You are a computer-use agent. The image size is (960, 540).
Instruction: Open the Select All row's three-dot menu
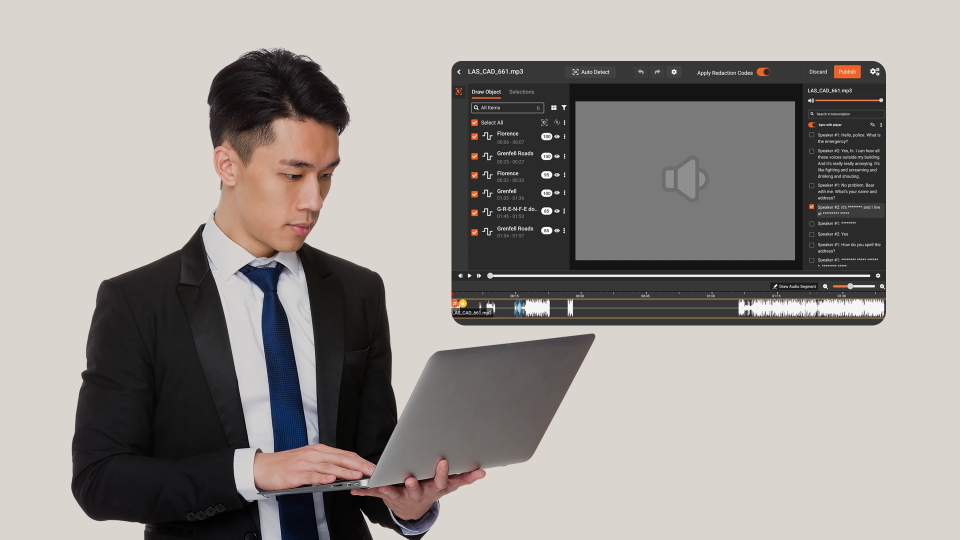coord(565,123)
